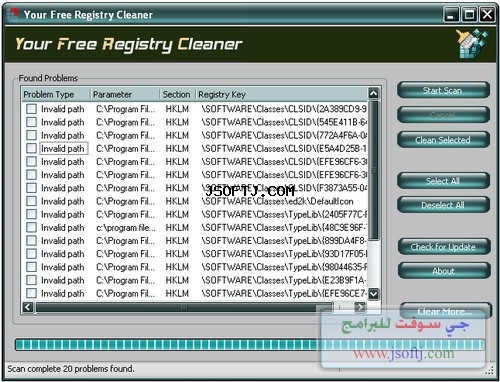This screenshot has height=382, width=500.
Task: Click the left arrow of horizontal scrollbar
Action: pyautogui.click(x=28, y=307)
